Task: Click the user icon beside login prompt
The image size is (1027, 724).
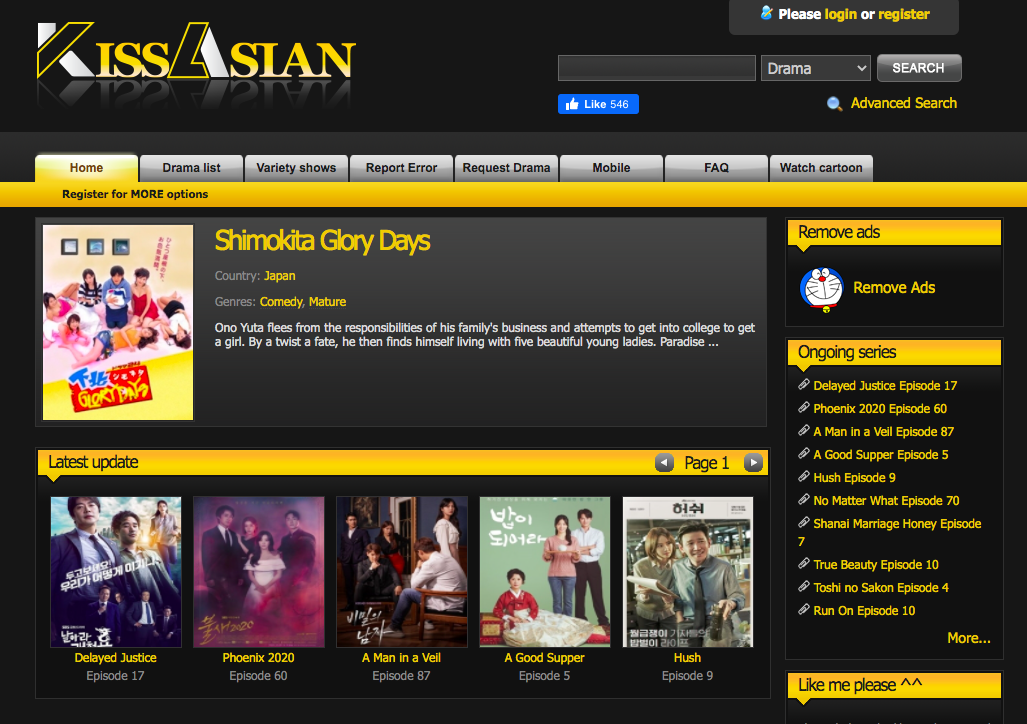Action: [x=766, y=13]
